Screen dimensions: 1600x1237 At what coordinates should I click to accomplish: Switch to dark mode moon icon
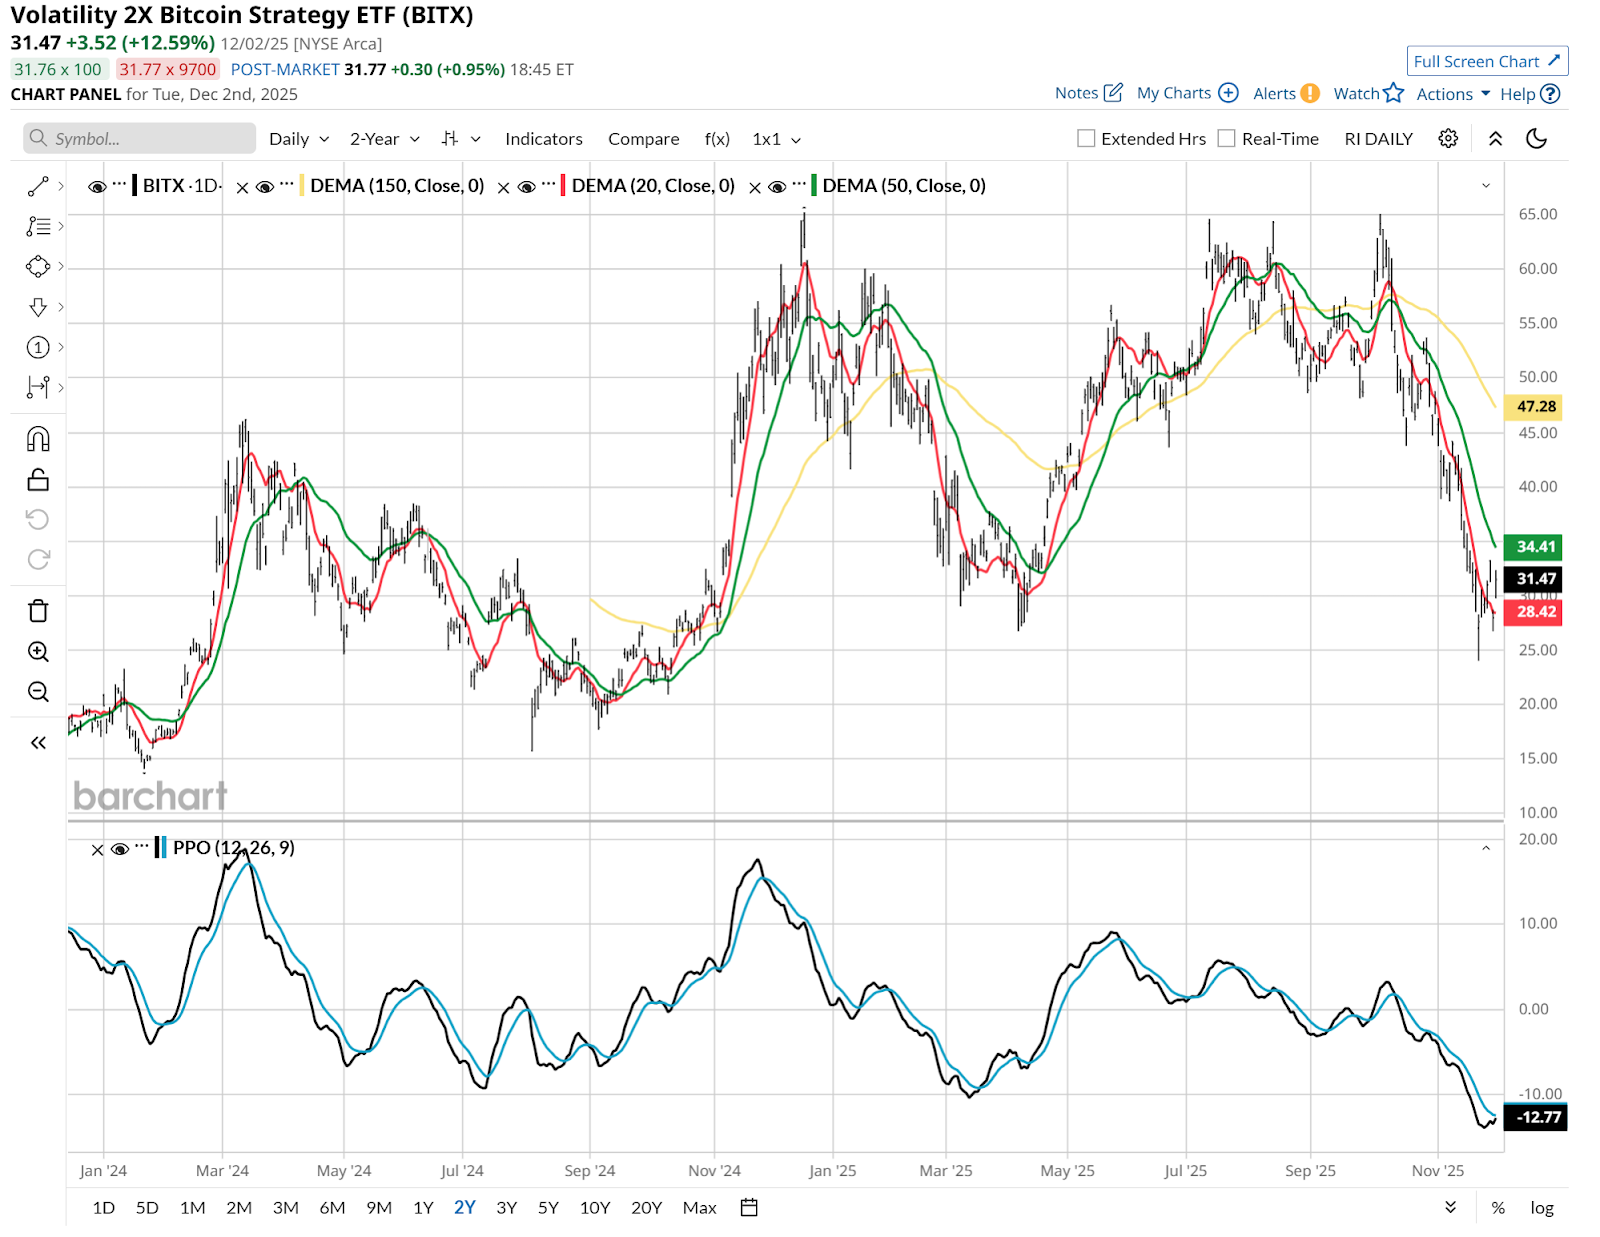click(1536, 139)
